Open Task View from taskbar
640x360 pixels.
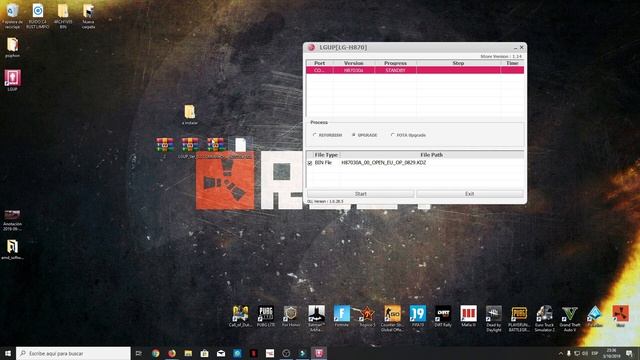pos(139,353)
